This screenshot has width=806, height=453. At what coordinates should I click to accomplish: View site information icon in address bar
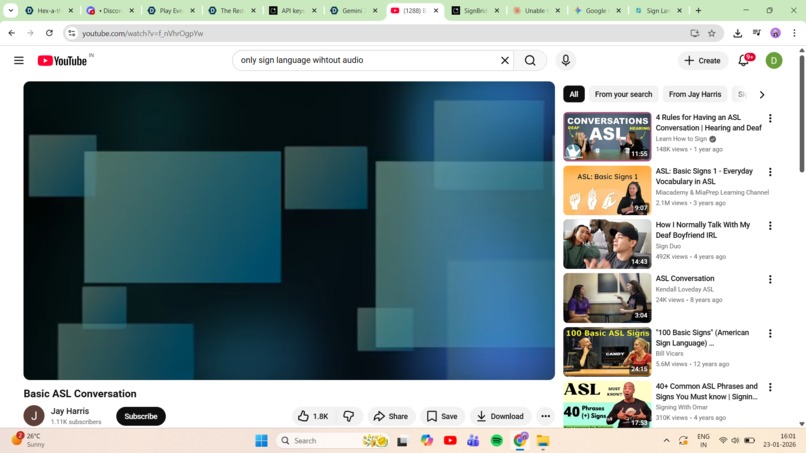[x=71, y=33]
